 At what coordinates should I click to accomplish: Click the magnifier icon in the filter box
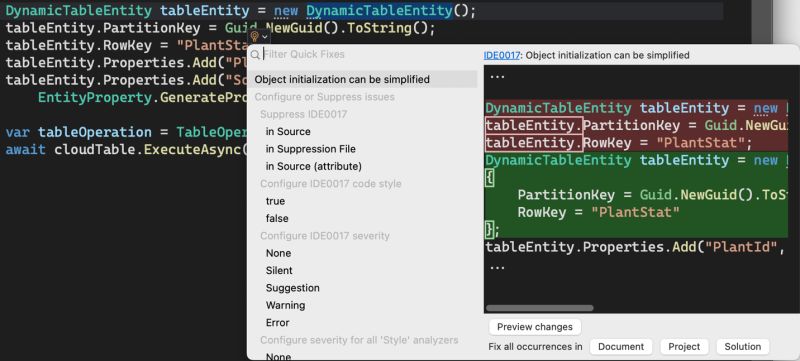click(255, 55)
